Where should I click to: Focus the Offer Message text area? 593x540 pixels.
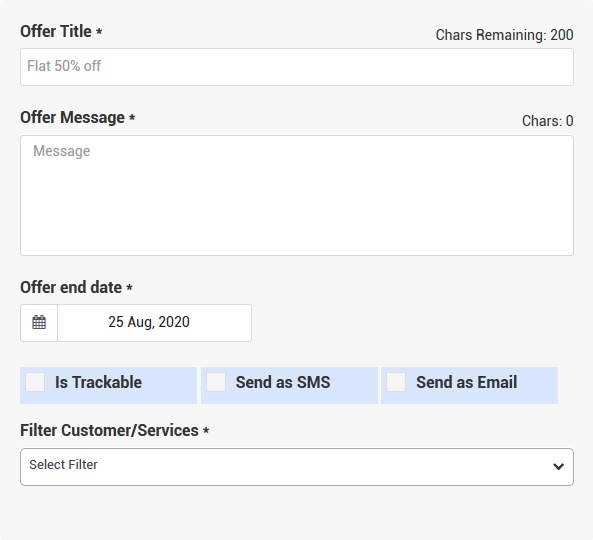[297, 195]
